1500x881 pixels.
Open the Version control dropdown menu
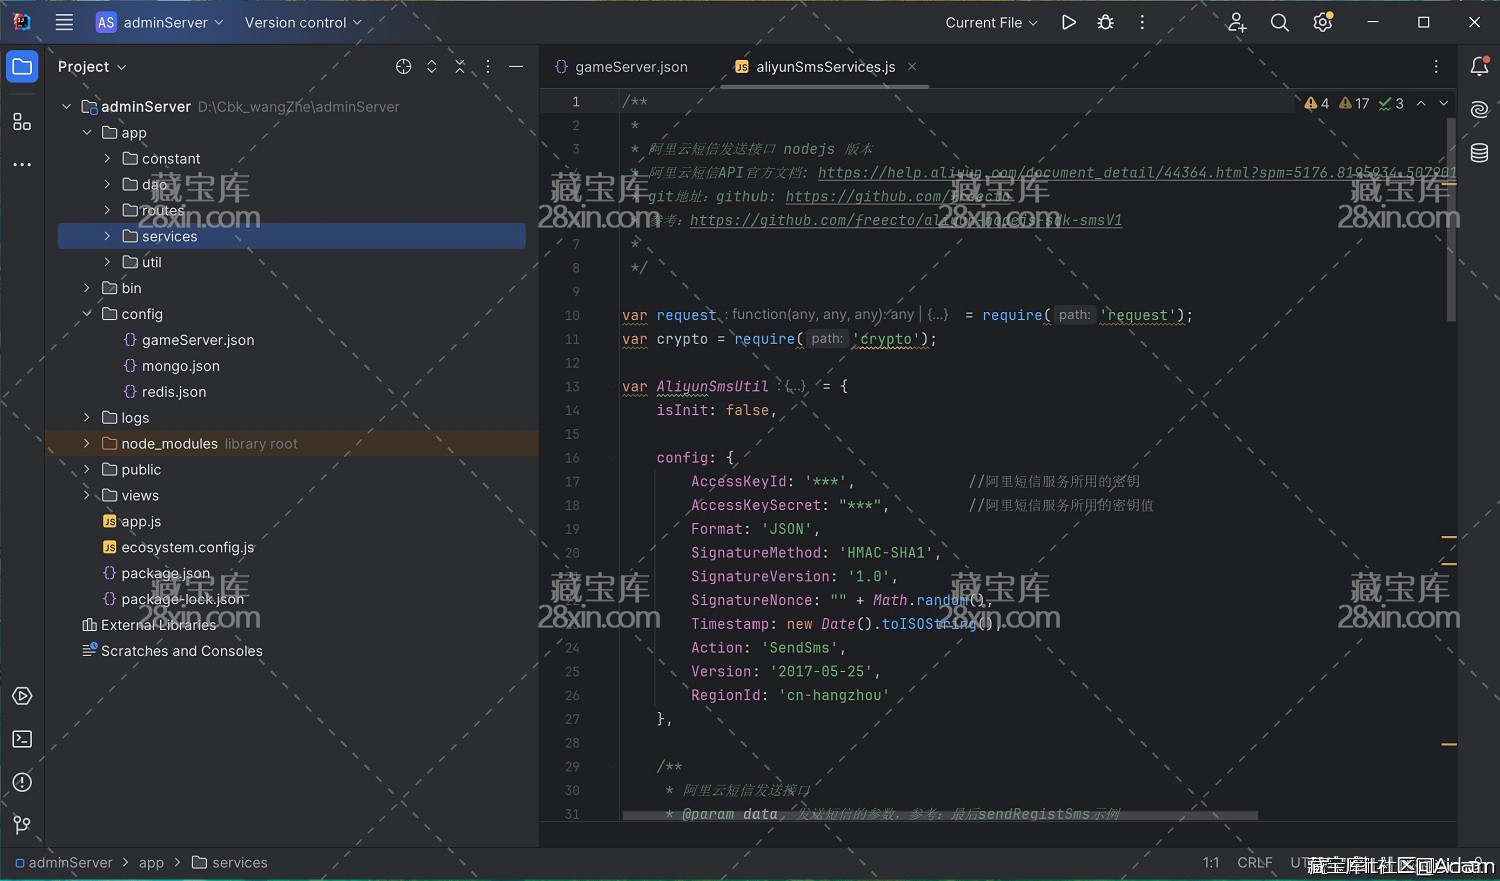pos(303,22)
